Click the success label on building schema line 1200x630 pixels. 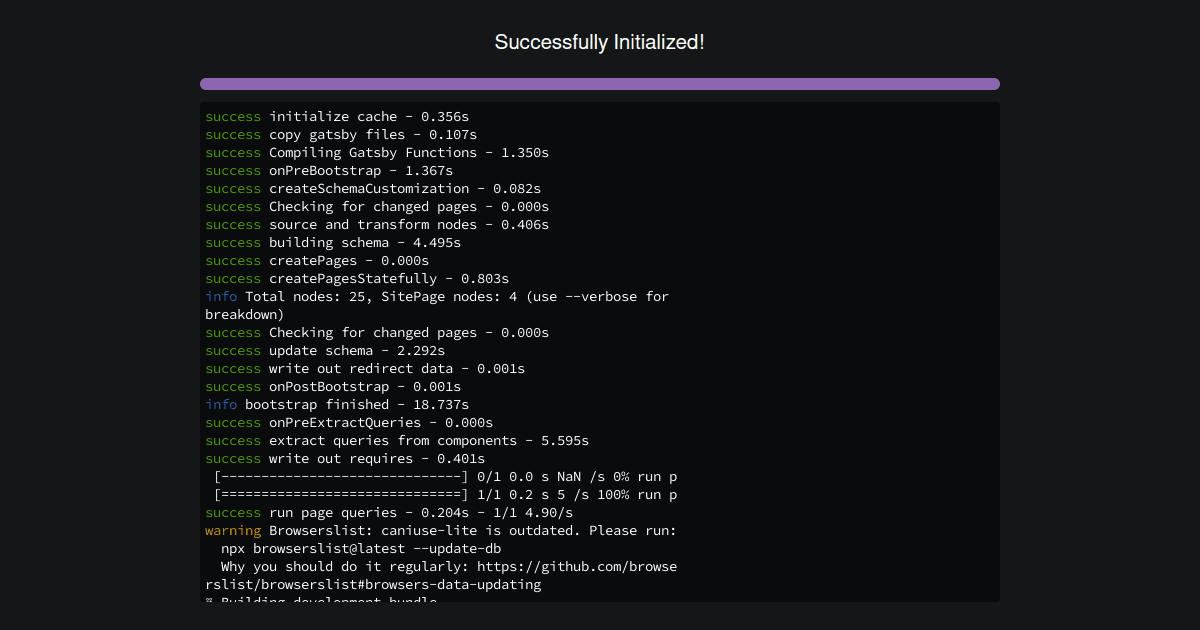pos(232,242)
